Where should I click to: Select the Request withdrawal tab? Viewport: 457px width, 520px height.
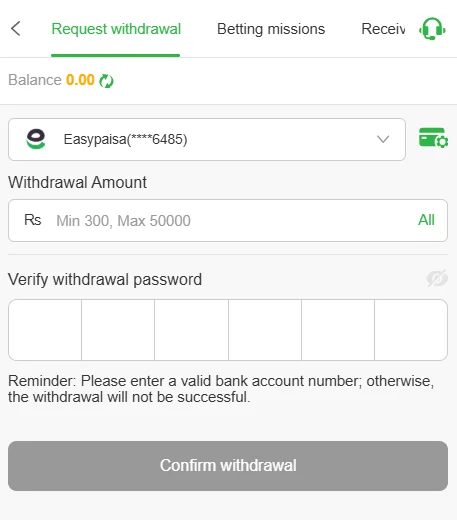click(116, 29)
